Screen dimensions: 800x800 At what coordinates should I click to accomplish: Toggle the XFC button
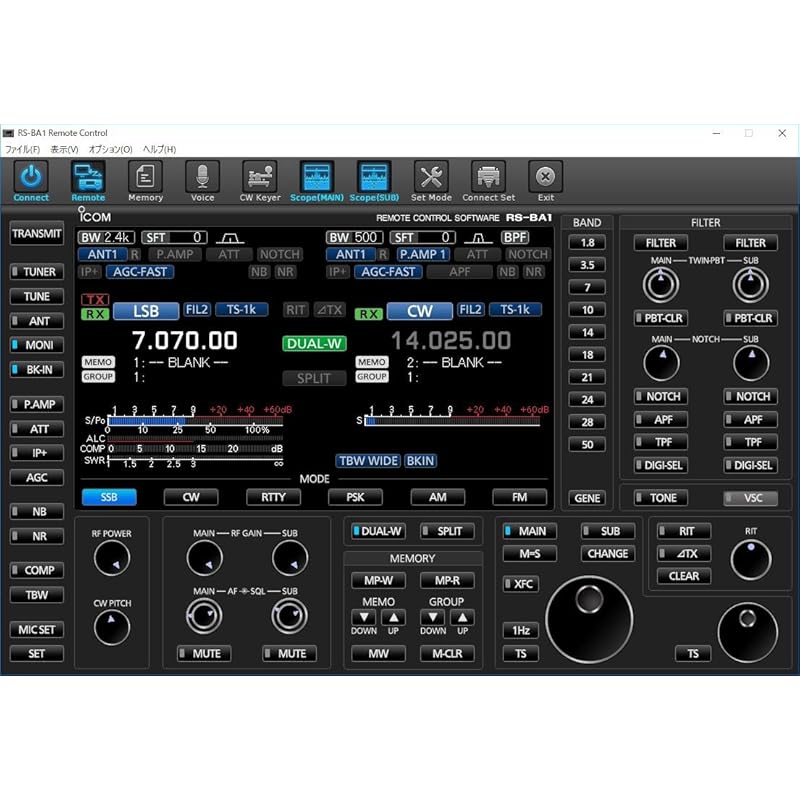(520, 584)
